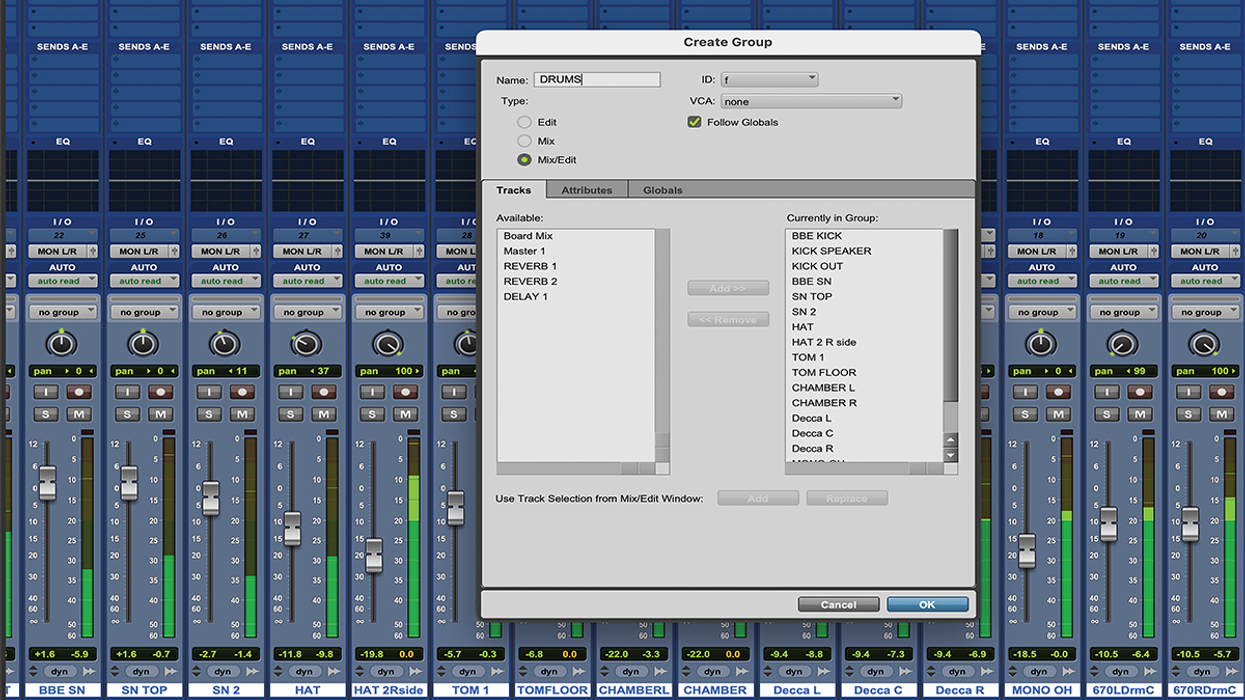1245x700 pixels.
Task: Open the dyn dynamics plug-in on BBE SN
Action: (x=60, y=671)
